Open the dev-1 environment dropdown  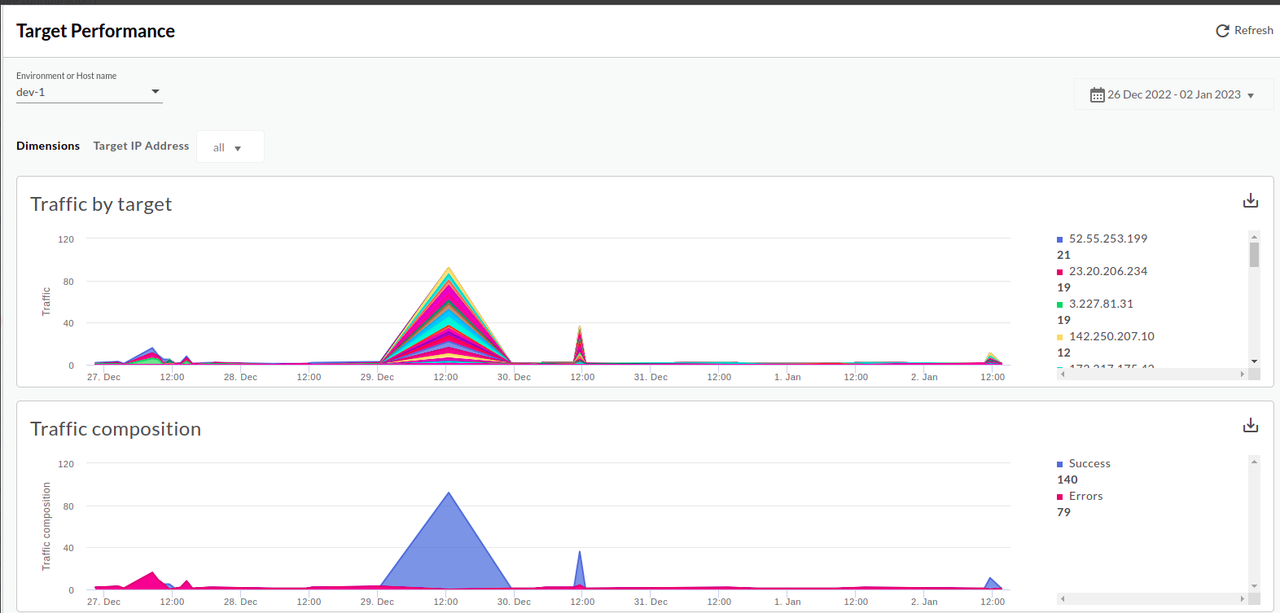[x=89, y=92]
